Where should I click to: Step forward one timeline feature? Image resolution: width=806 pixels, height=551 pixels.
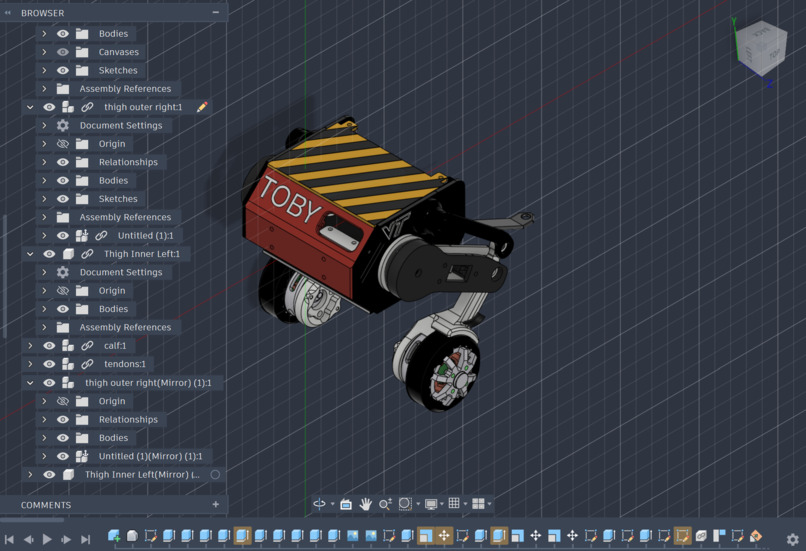pyautogui.click(x=66, y=539)
